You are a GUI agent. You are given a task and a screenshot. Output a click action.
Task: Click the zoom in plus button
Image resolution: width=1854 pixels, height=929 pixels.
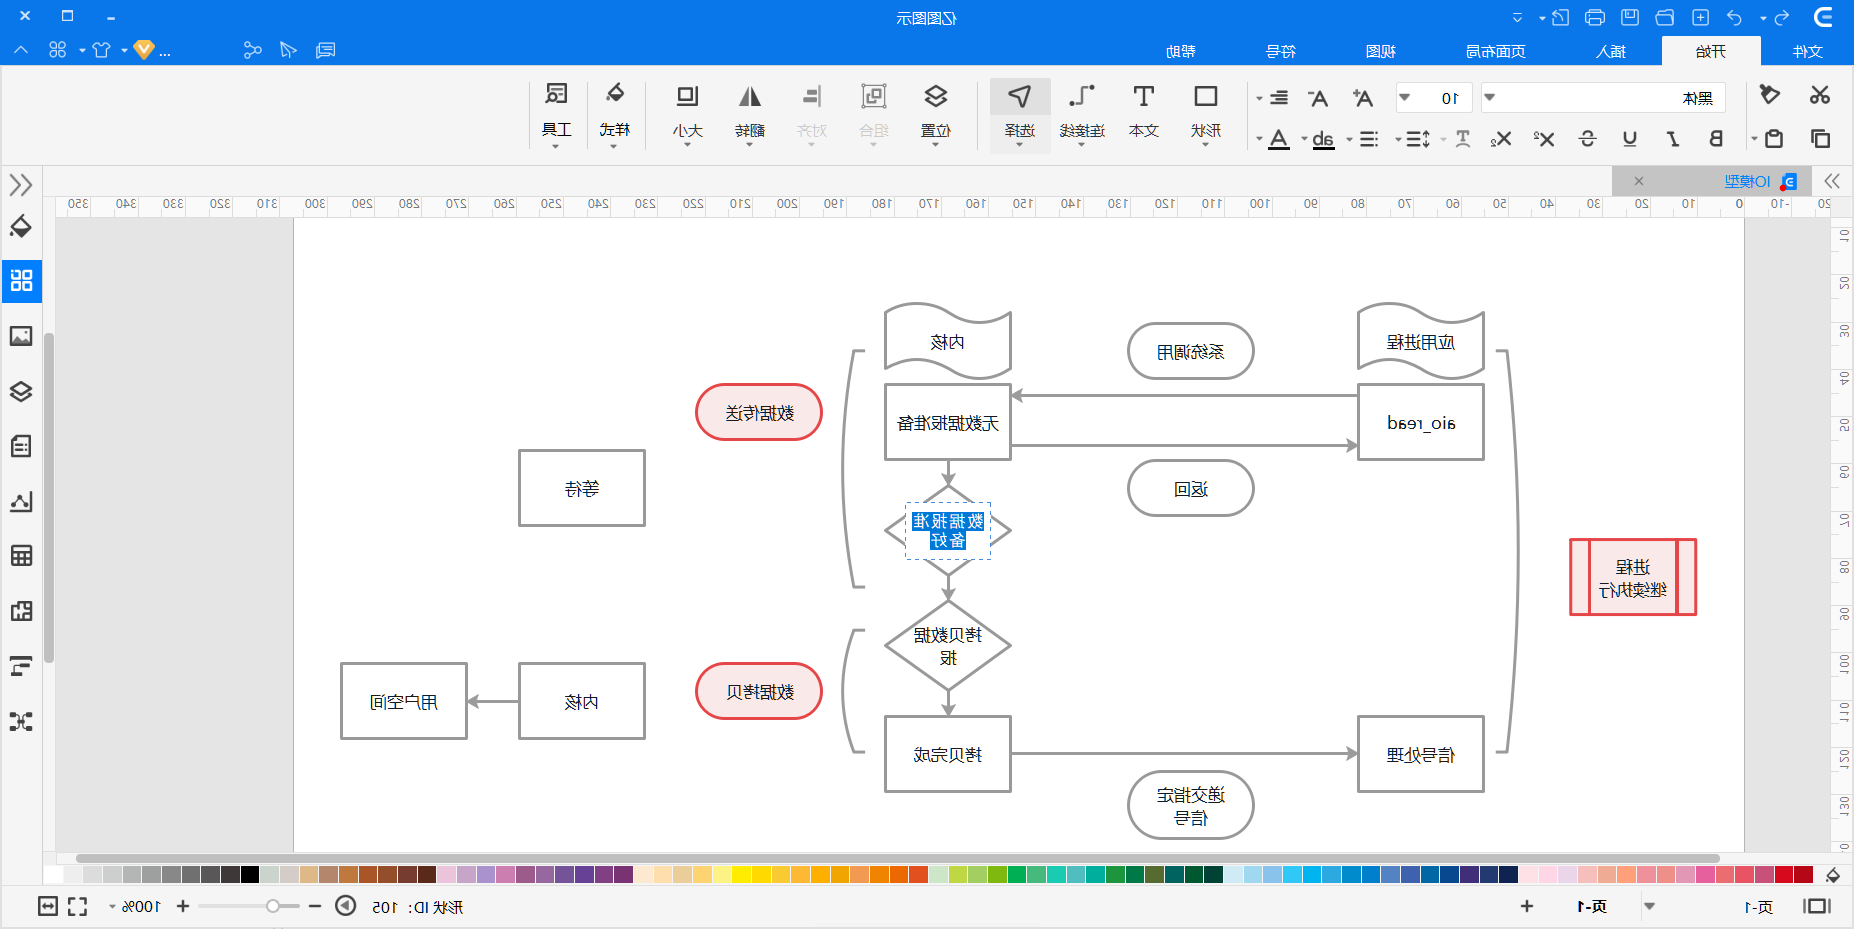[183, 906]
